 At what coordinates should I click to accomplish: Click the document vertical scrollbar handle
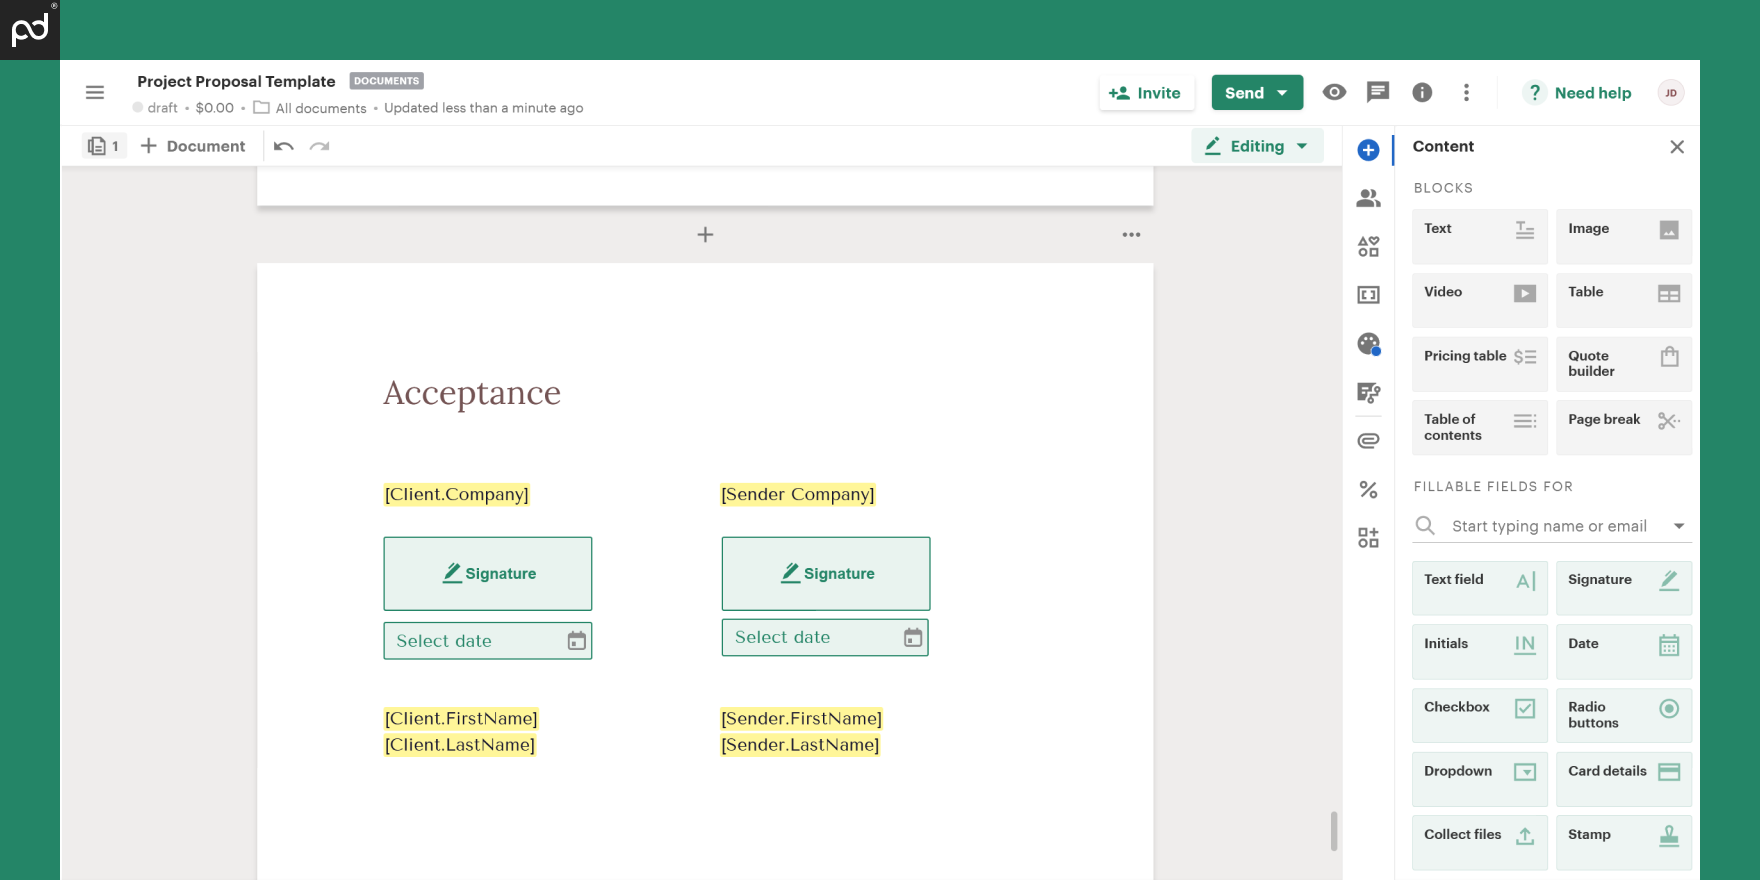1334,830
